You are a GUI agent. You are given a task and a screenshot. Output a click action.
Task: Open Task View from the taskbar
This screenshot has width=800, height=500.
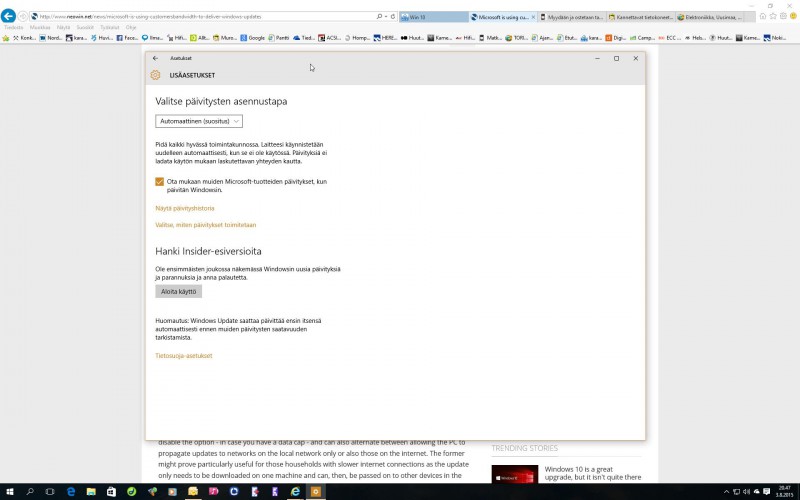coord(50,492)
